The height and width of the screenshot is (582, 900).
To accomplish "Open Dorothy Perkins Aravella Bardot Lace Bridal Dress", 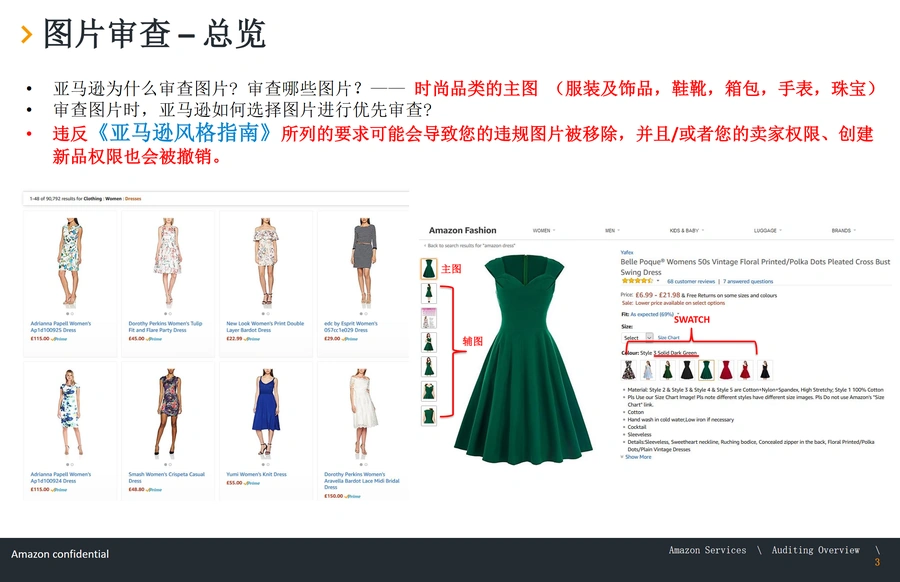I will tap(362, 480).
